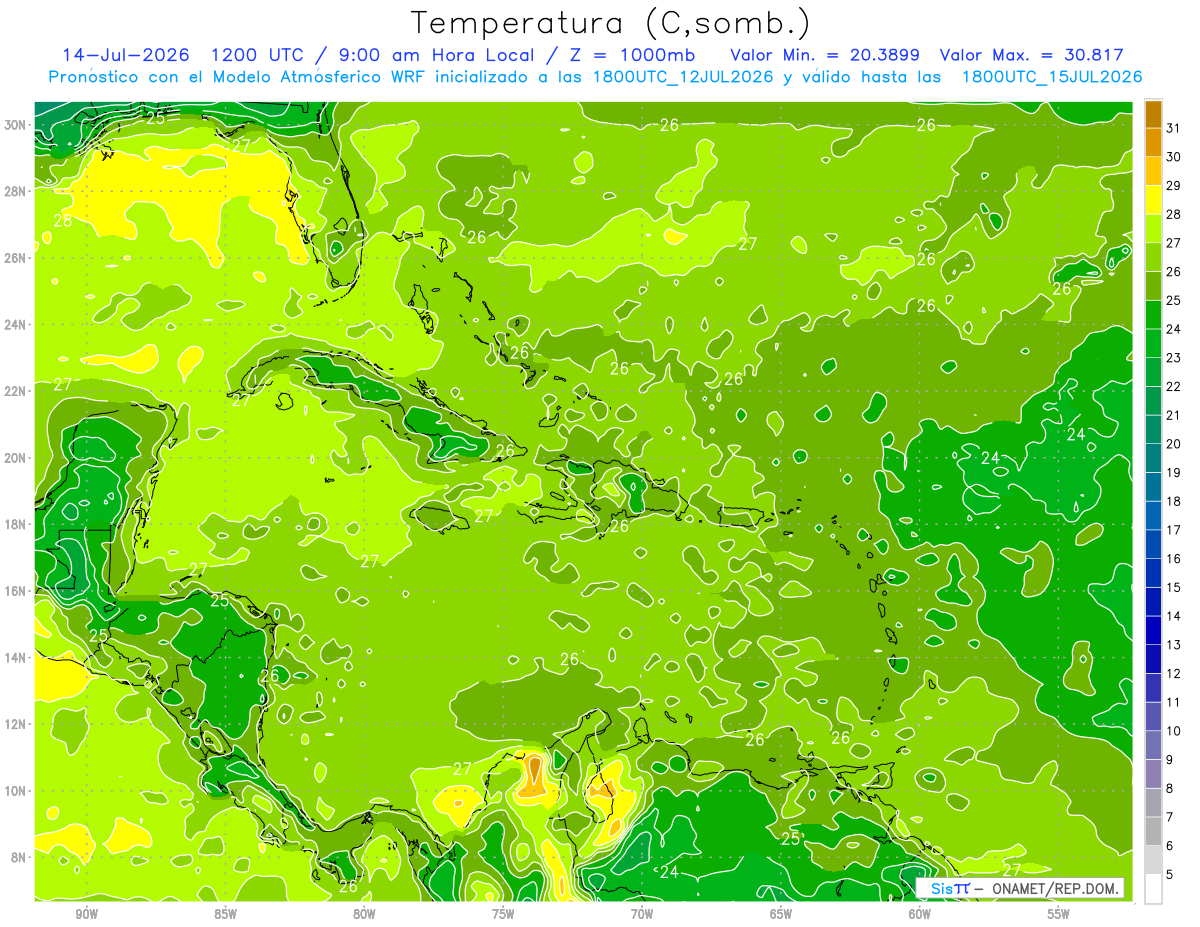Click the color scale label '12'

click(x=1174, y=674)
